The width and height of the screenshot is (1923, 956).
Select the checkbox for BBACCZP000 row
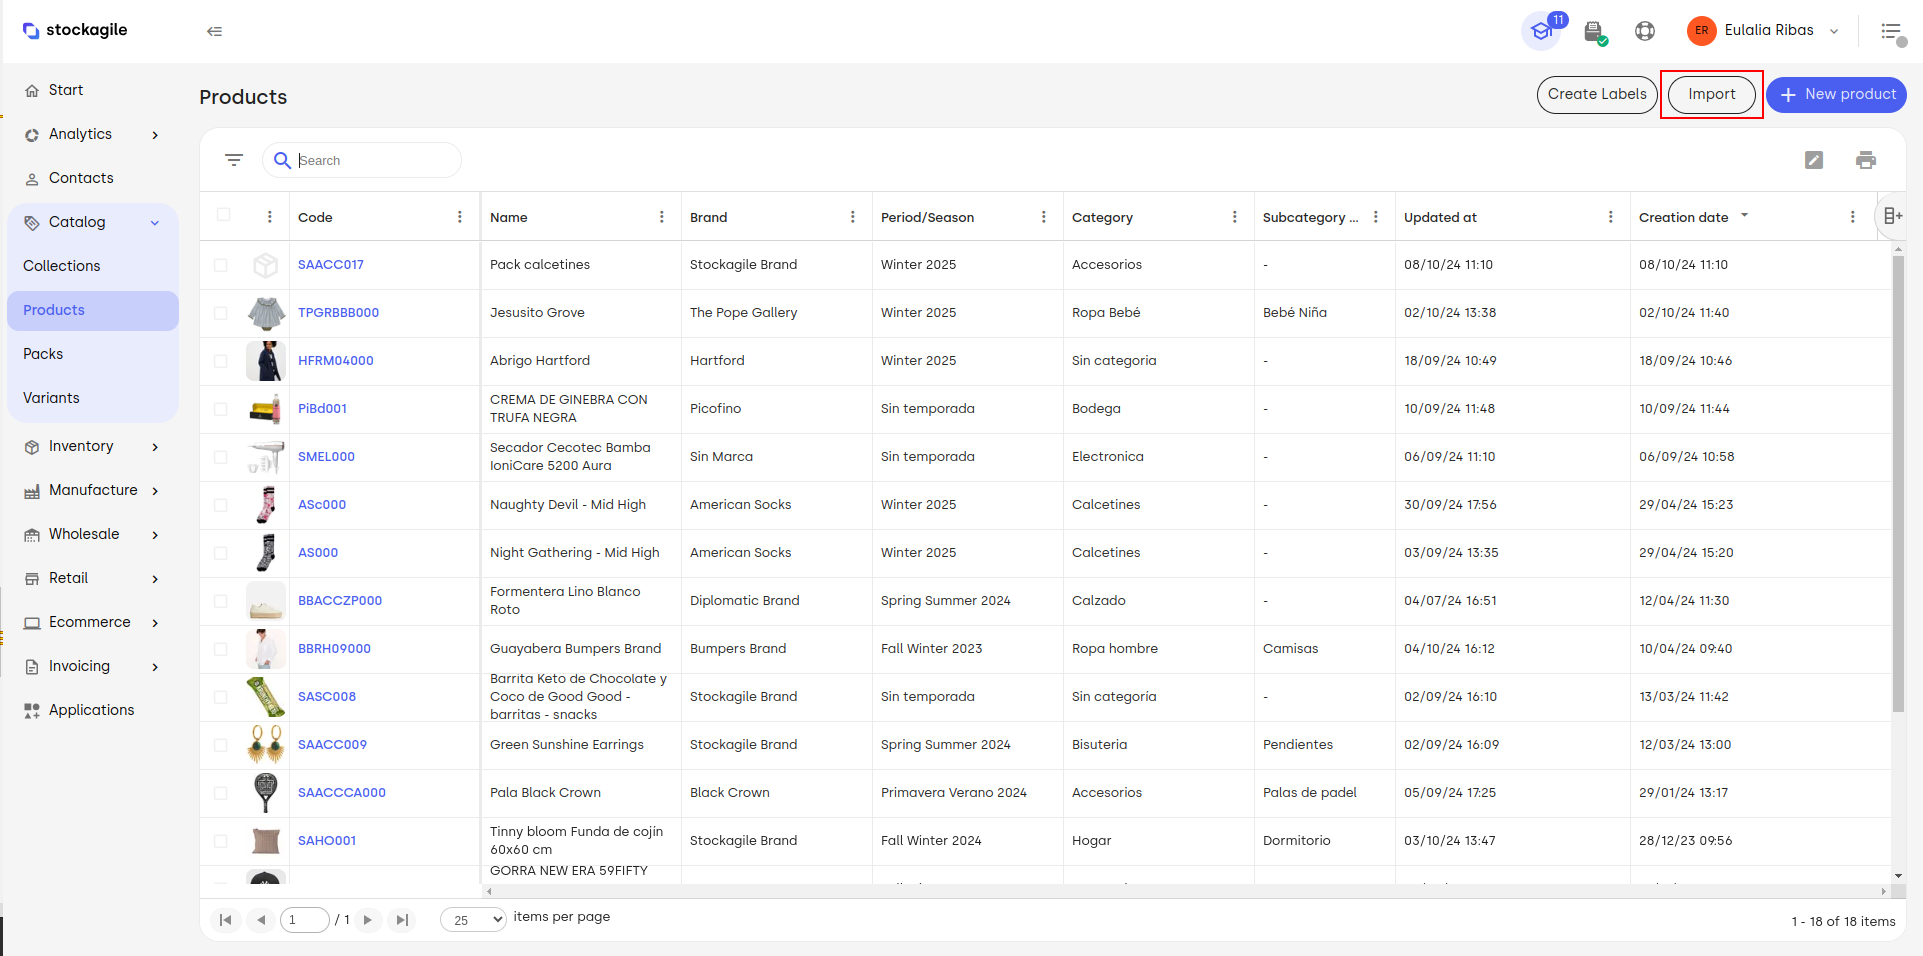click(x=221, y=601)
